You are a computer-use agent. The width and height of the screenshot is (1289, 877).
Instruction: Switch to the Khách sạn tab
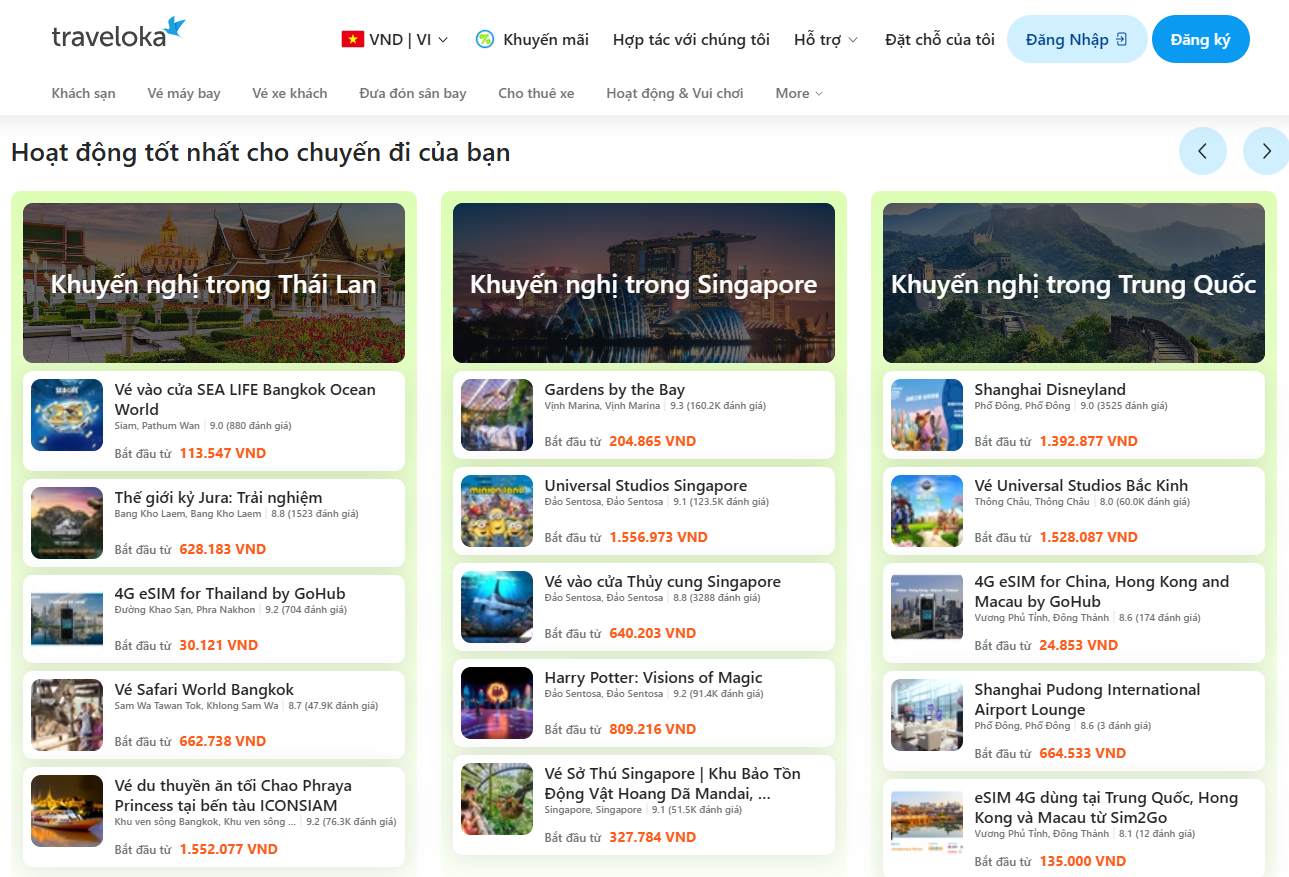tap(83, 93)
